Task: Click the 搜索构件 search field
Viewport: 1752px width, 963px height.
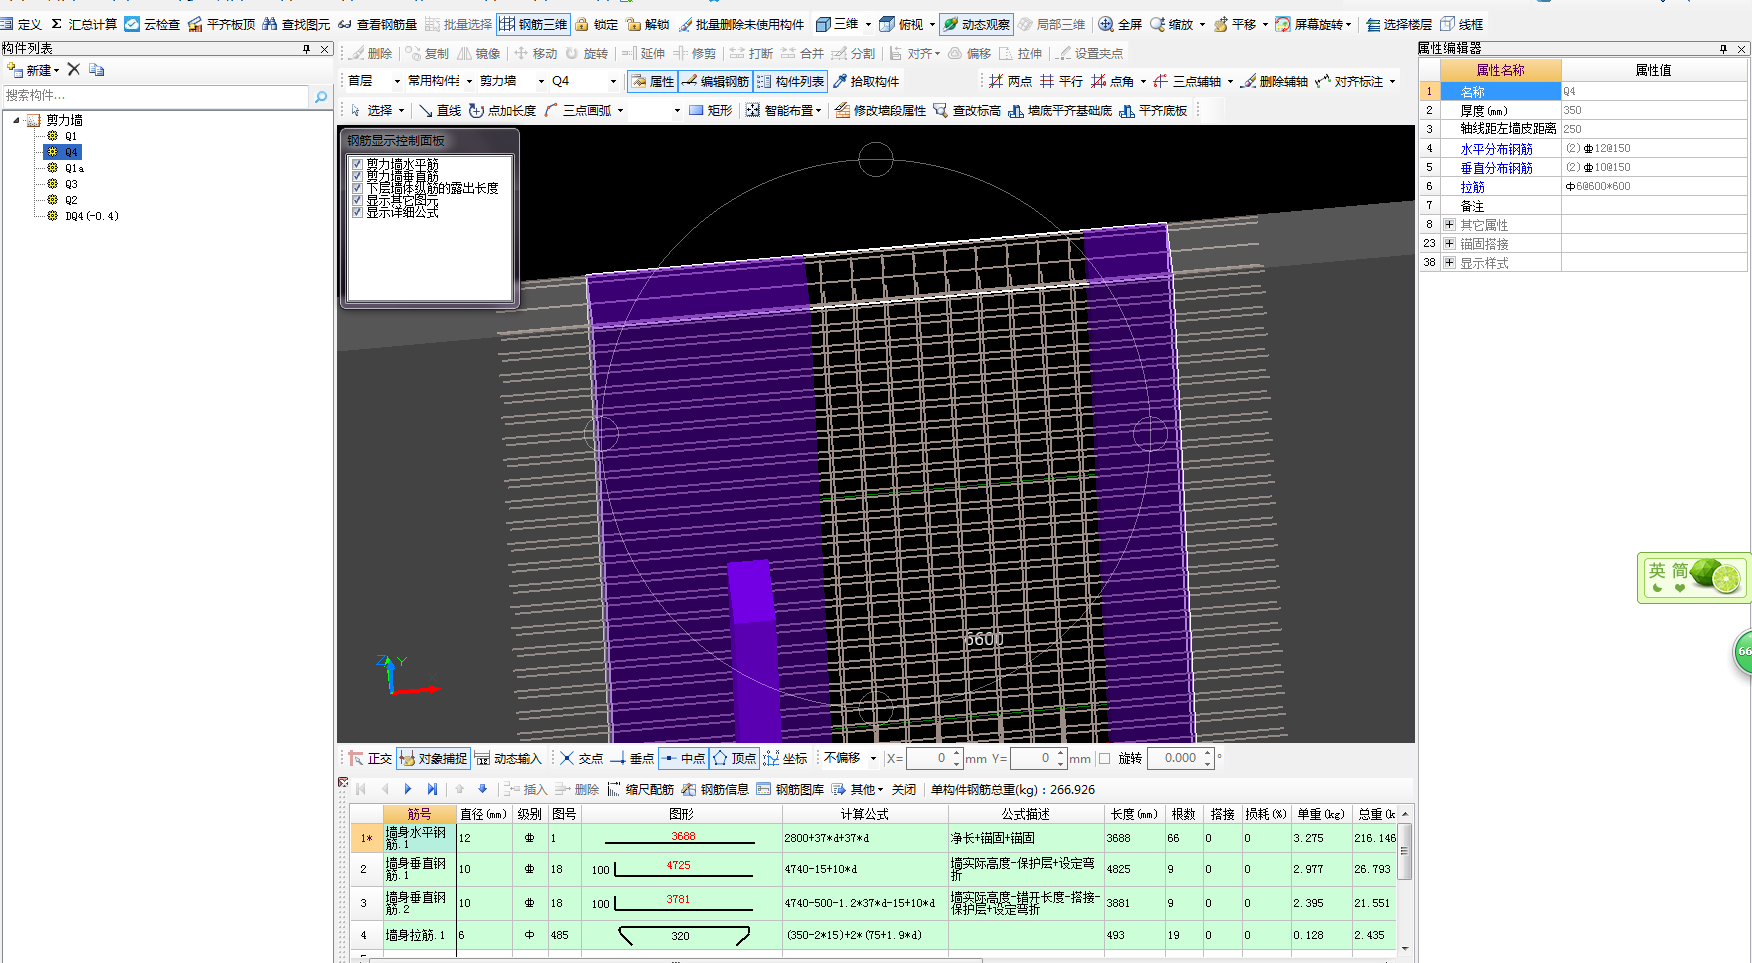Action: [155, 96]
